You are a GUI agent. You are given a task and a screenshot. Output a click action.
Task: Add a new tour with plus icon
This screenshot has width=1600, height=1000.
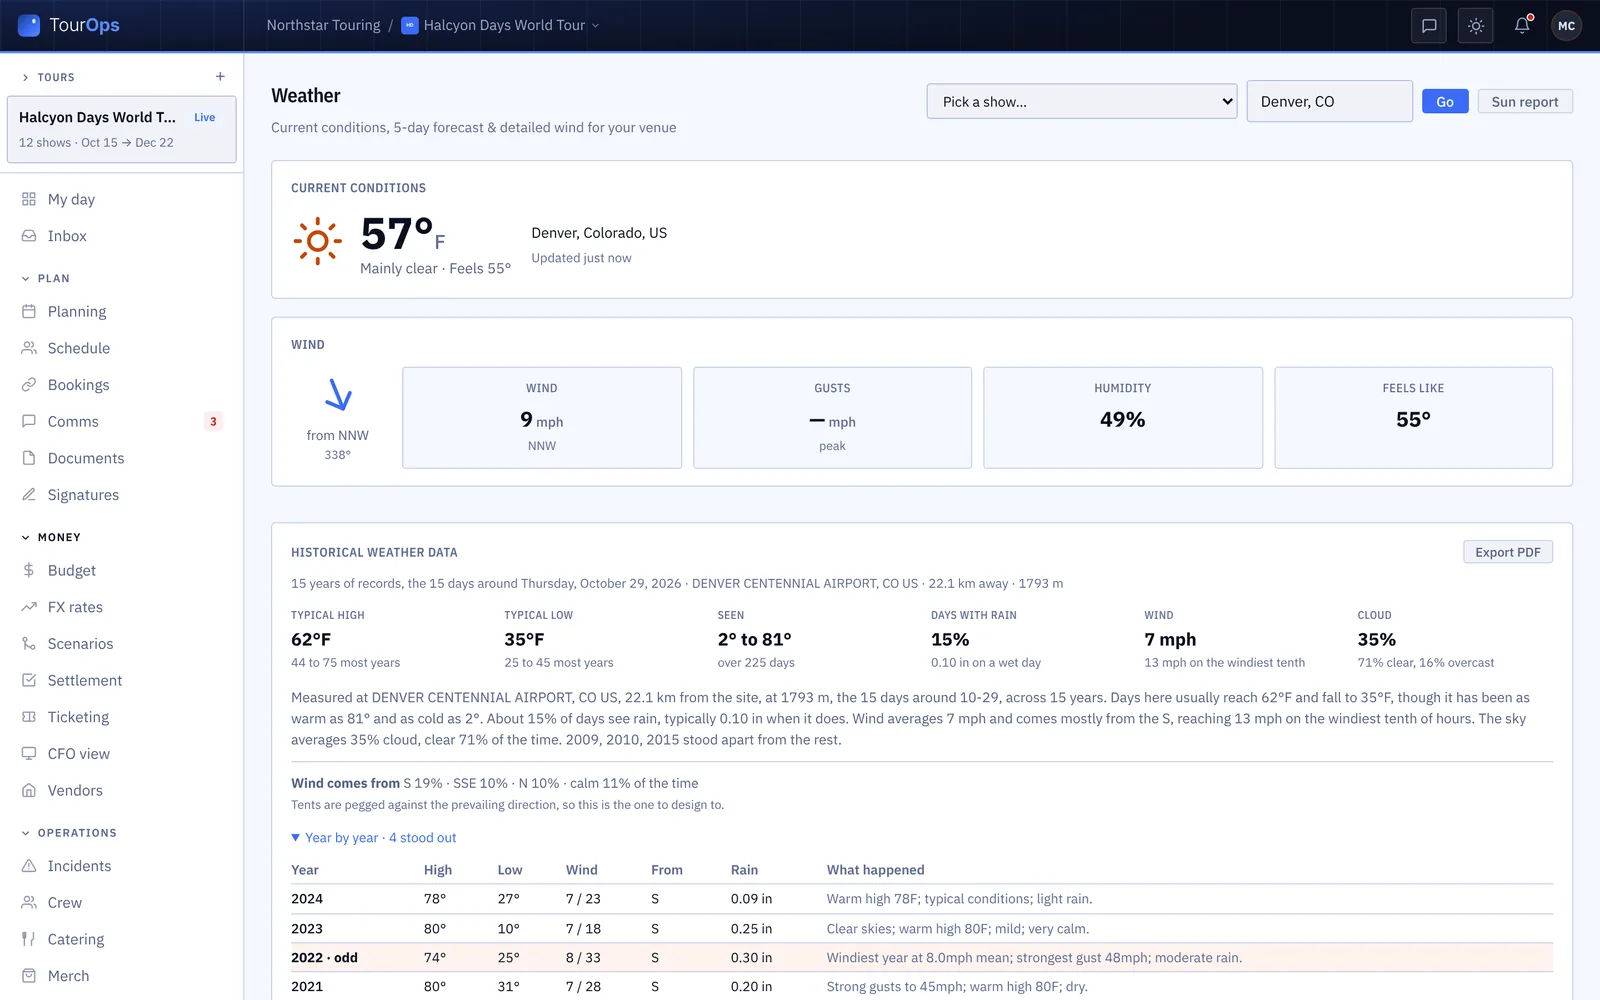(220, 77)
